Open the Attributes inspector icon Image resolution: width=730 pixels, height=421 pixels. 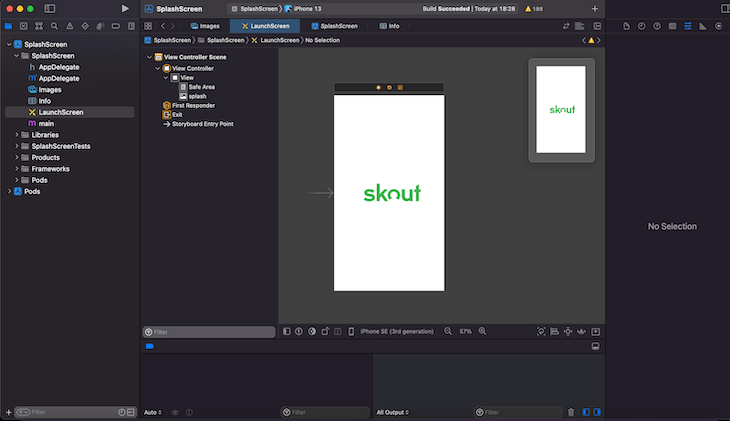[x=688, y=26]
